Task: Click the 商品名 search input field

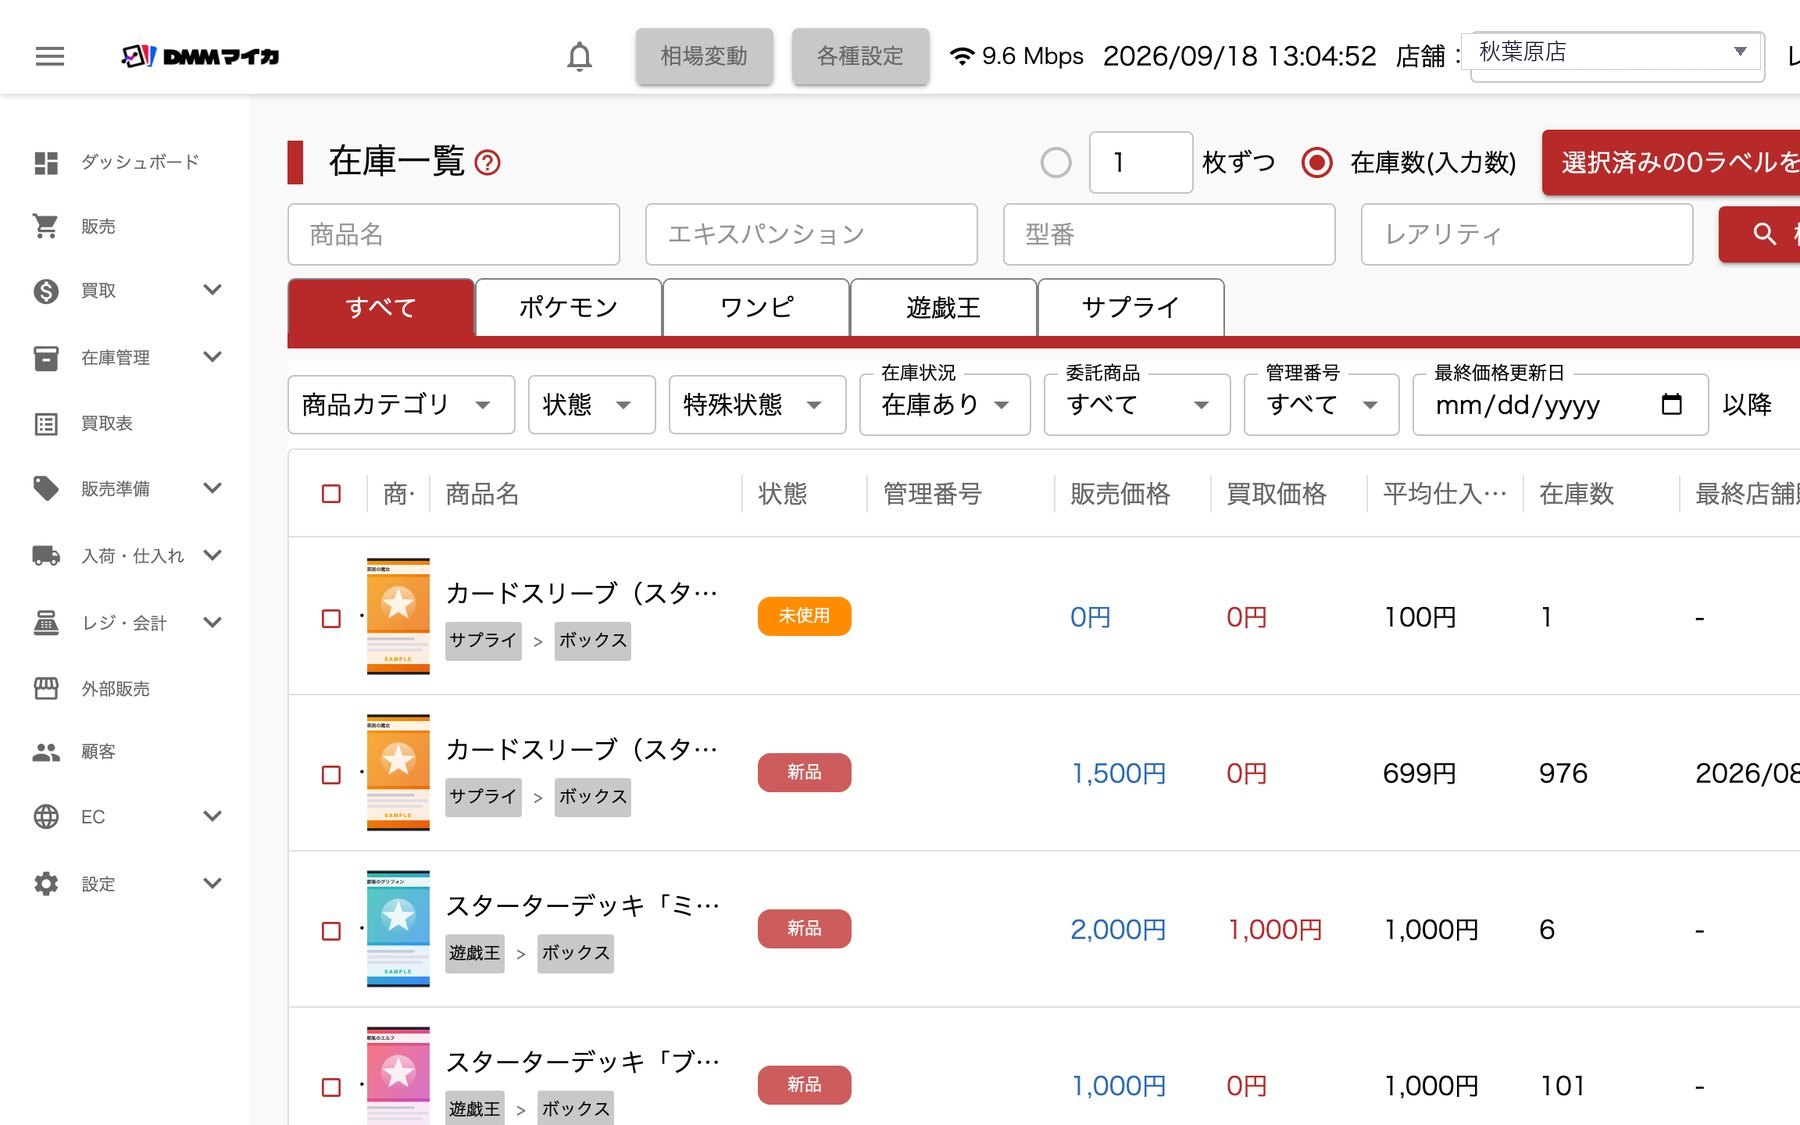Action: pos(454,234)
